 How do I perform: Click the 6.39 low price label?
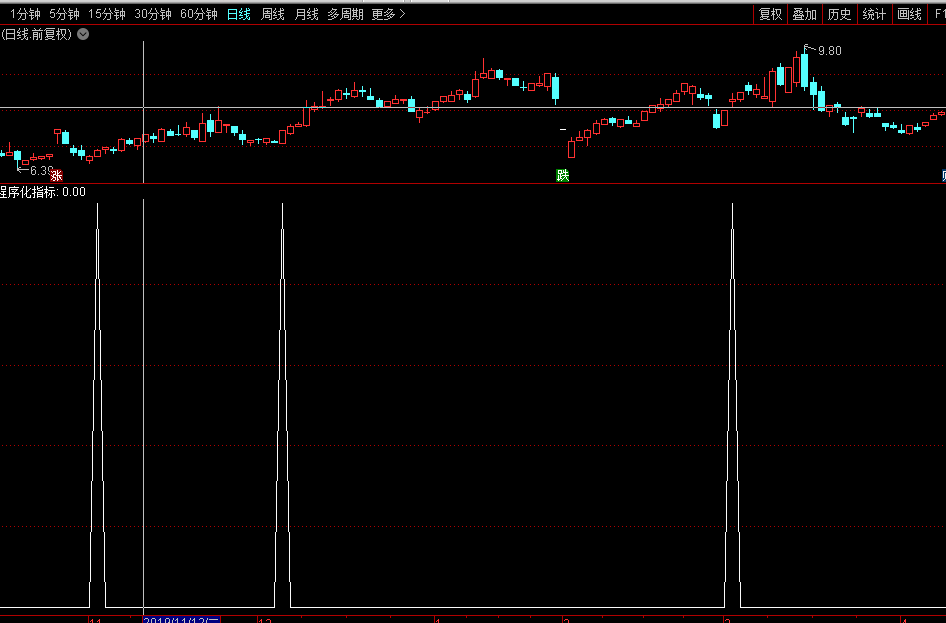click(41, 171)
